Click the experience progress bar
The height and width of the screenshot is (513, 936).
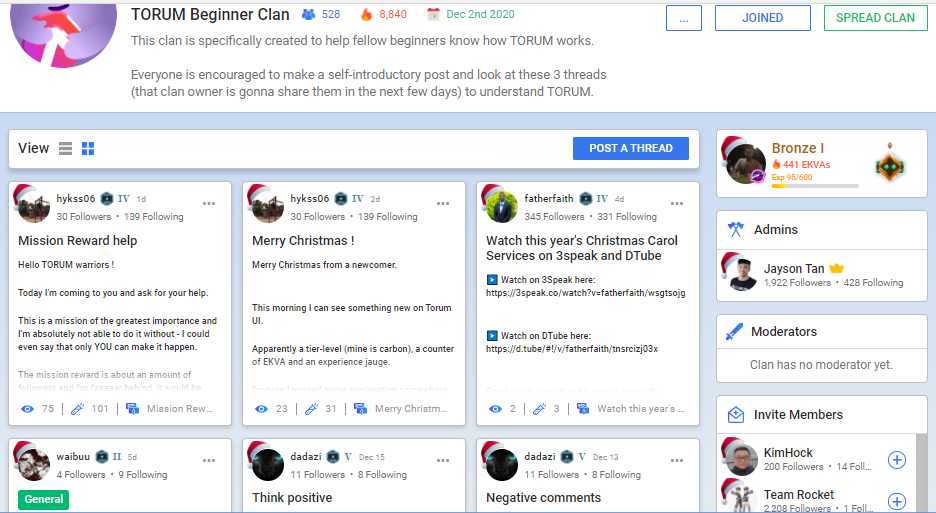pos(815,186)
